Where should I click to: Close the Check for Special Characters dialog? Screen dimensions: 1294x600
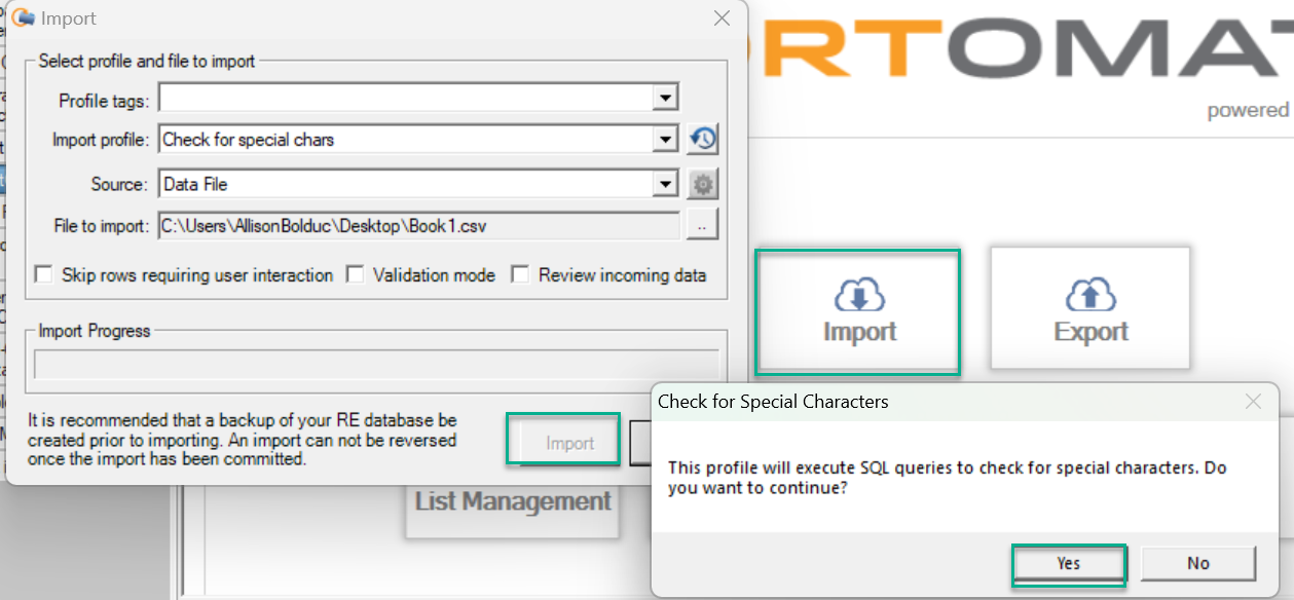(x=1253, y=402)
